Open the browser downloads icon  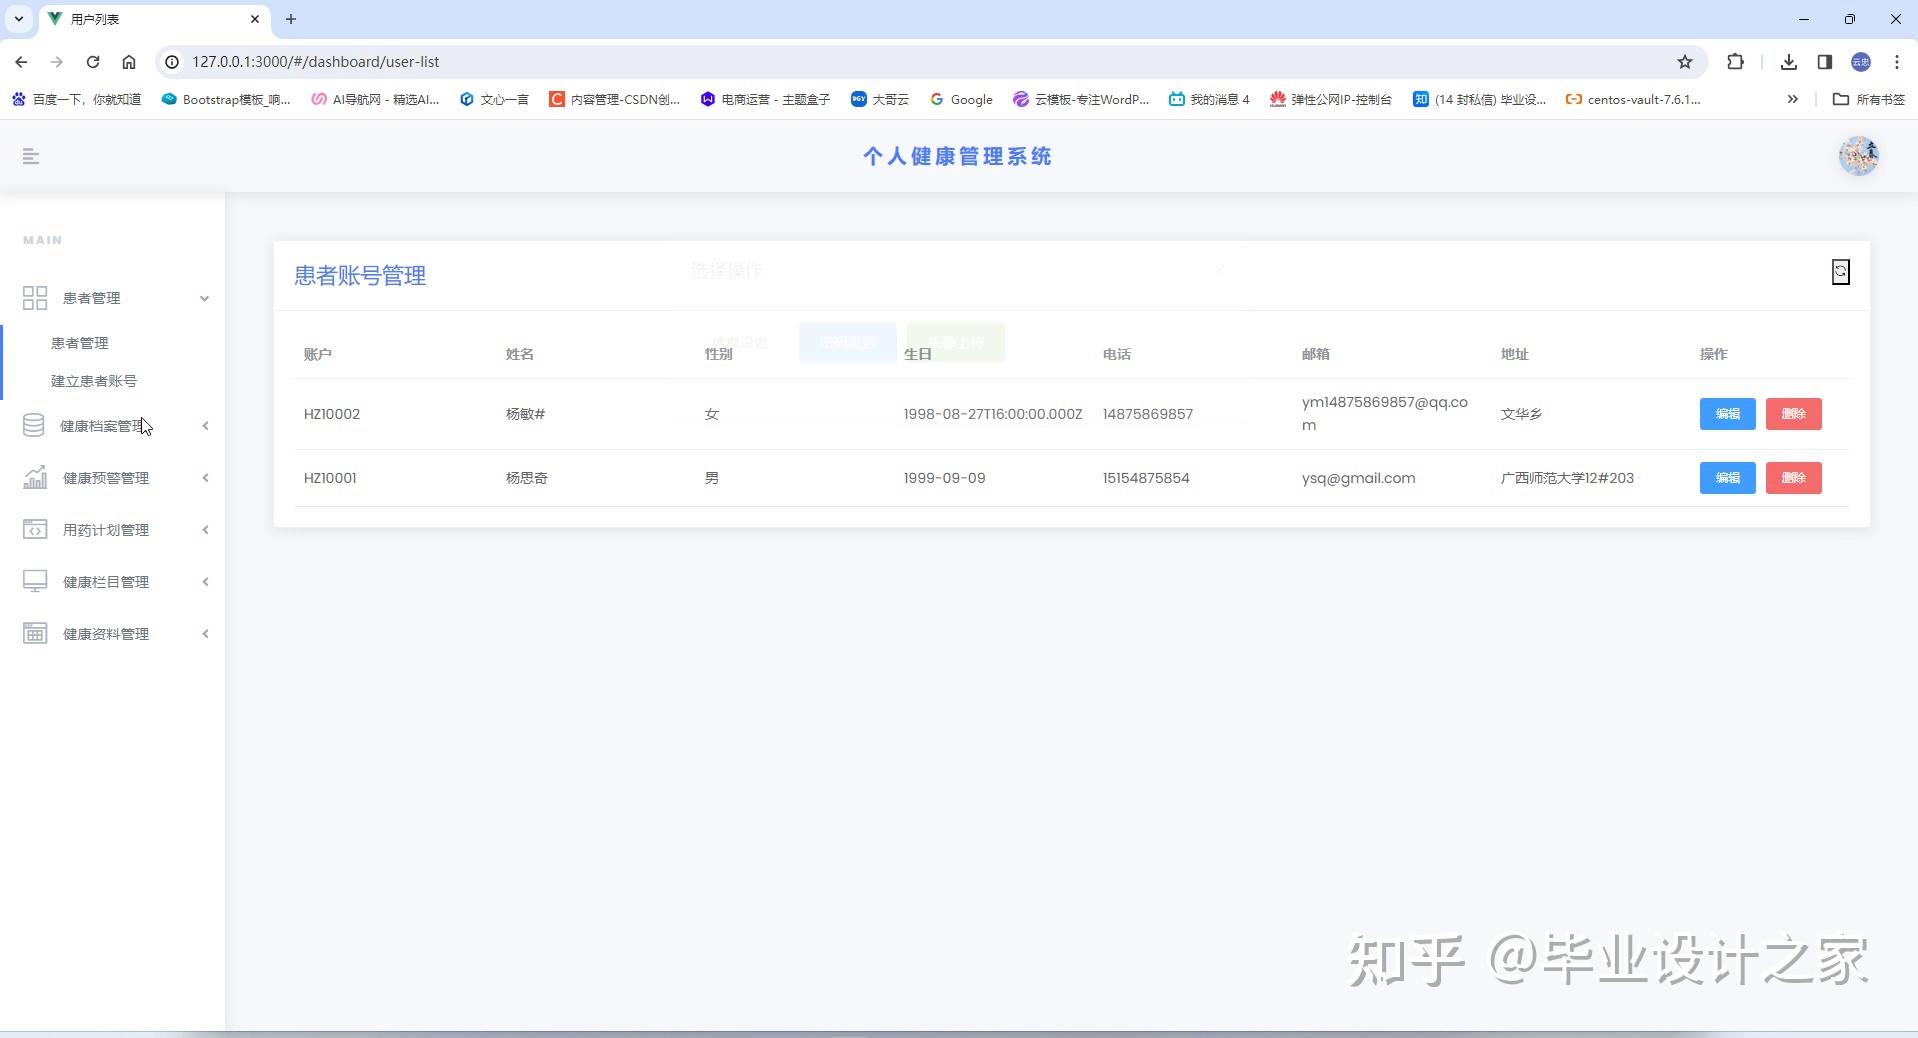coord(1789,62)
